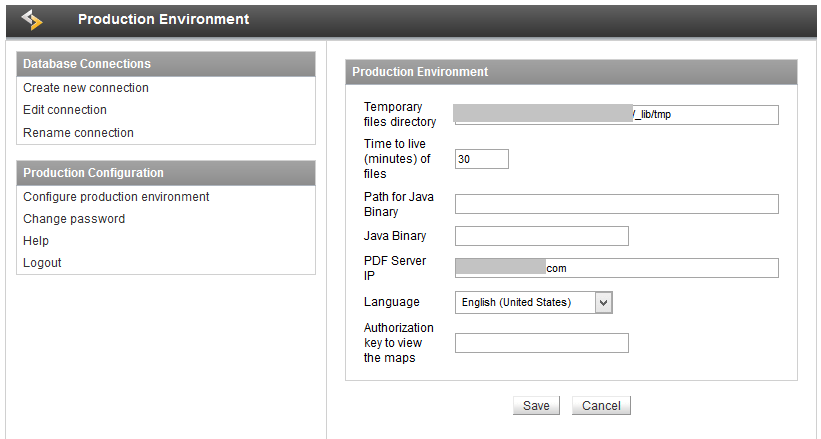This screenshot has height=439, width=821.
Task: Click the Authorization key input field
Action: point(541,343)
